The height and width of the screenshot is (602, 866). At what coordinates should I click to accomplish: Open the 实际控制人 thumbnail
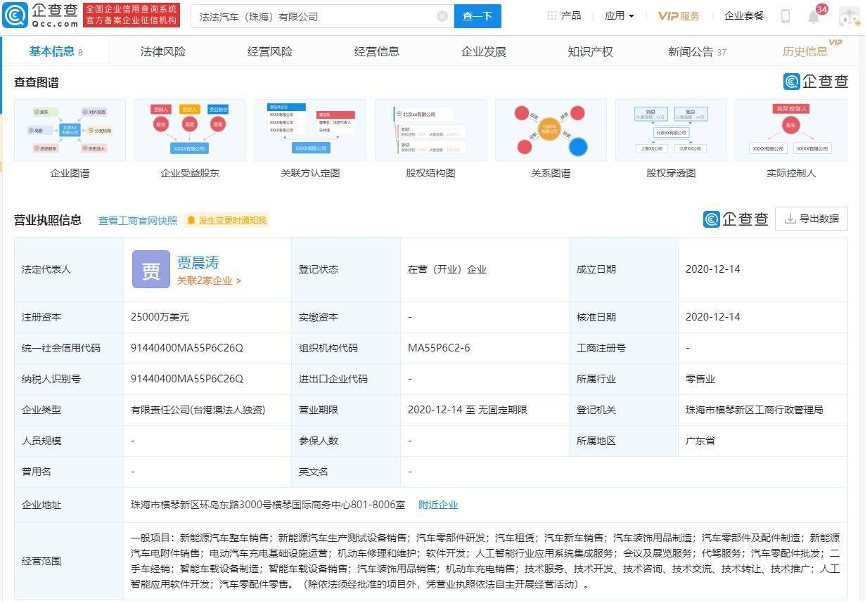[x=790, y=131]
